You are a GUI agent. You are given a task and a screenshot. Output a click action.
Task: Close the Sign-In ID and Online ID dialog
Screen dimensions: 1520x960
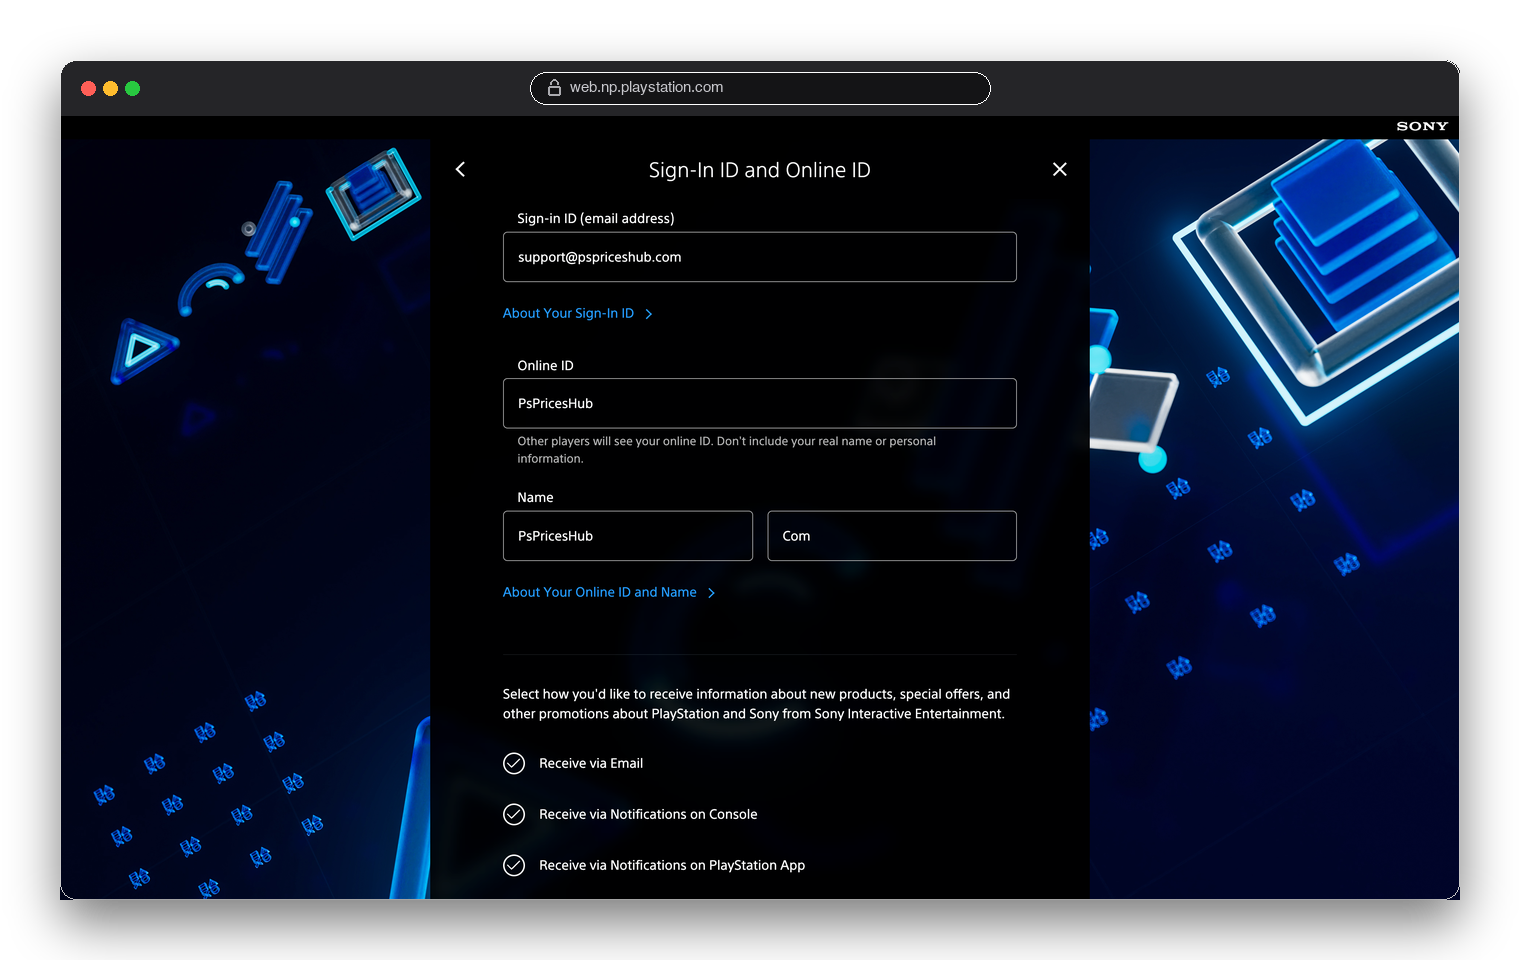[1060, 170]
